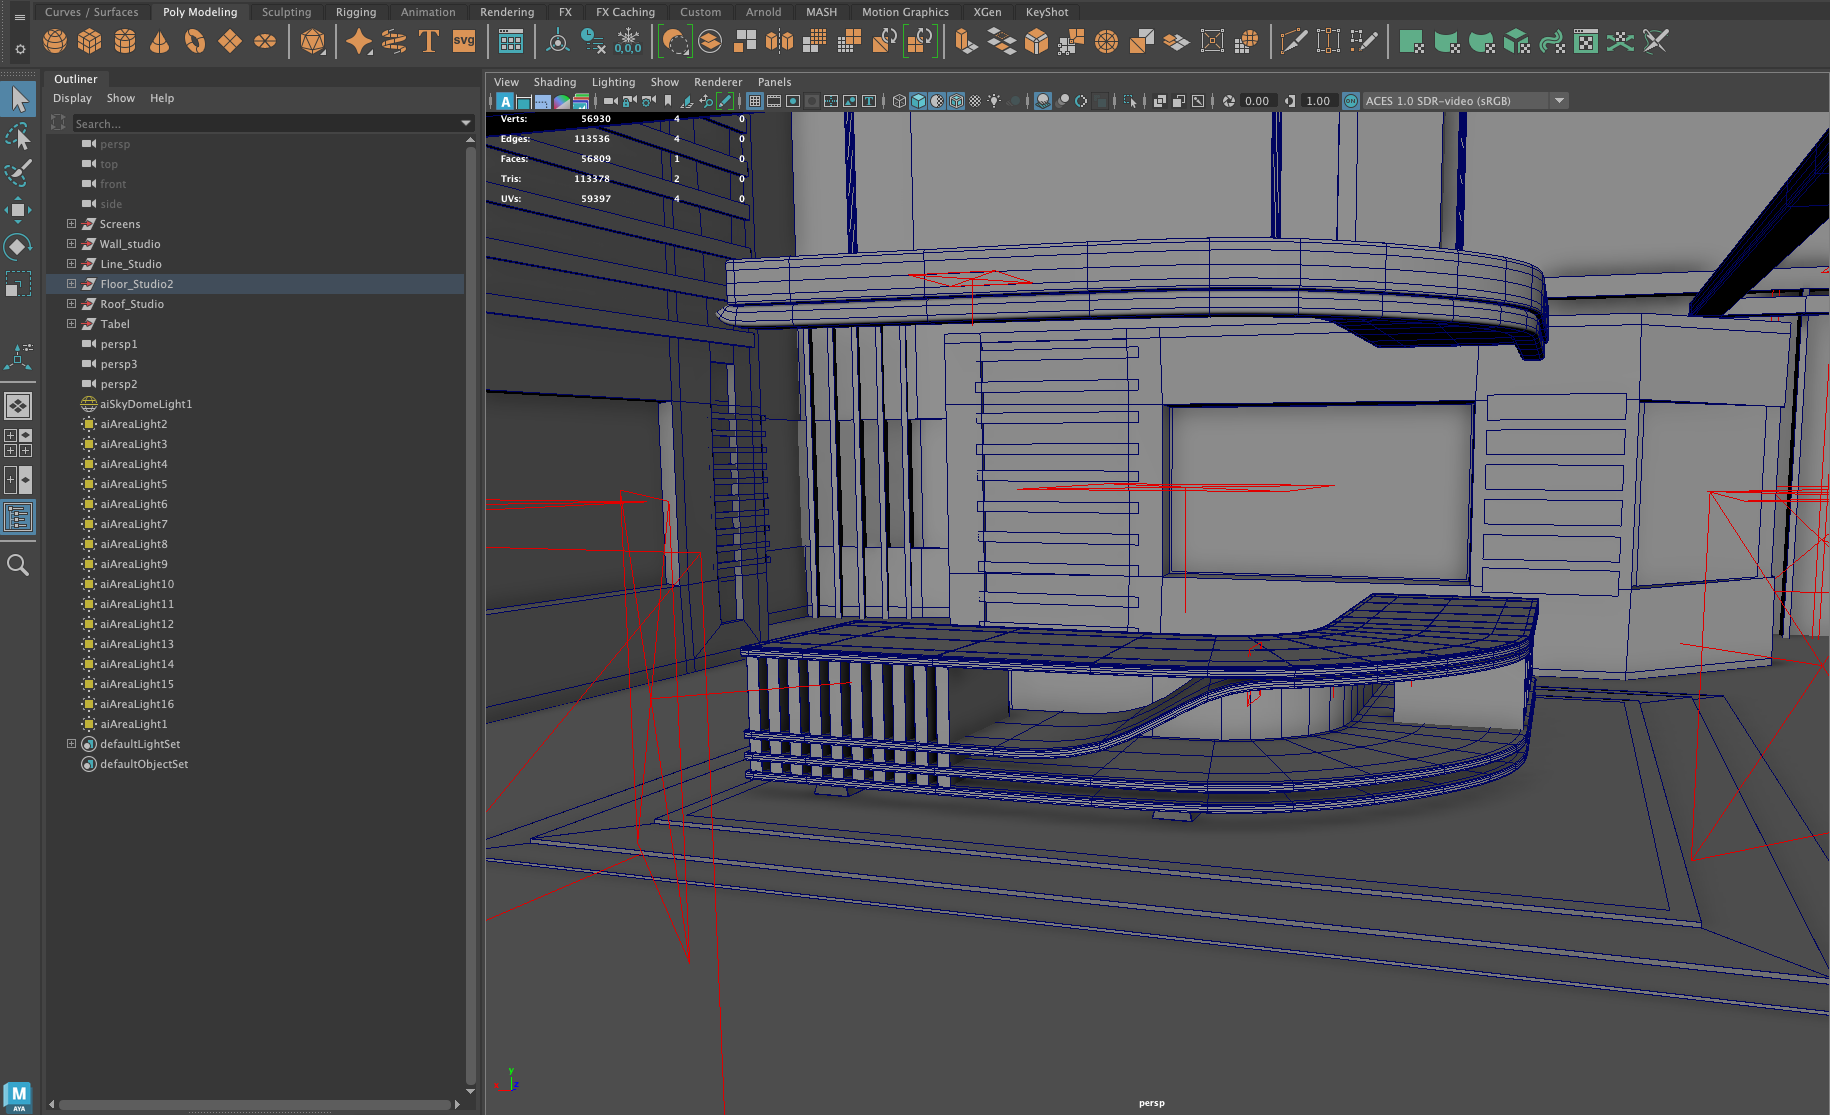Viewport: 1830px width, 1115px height.
Task: Create a polygon cube from the shelf
Action: click(90, 42)
